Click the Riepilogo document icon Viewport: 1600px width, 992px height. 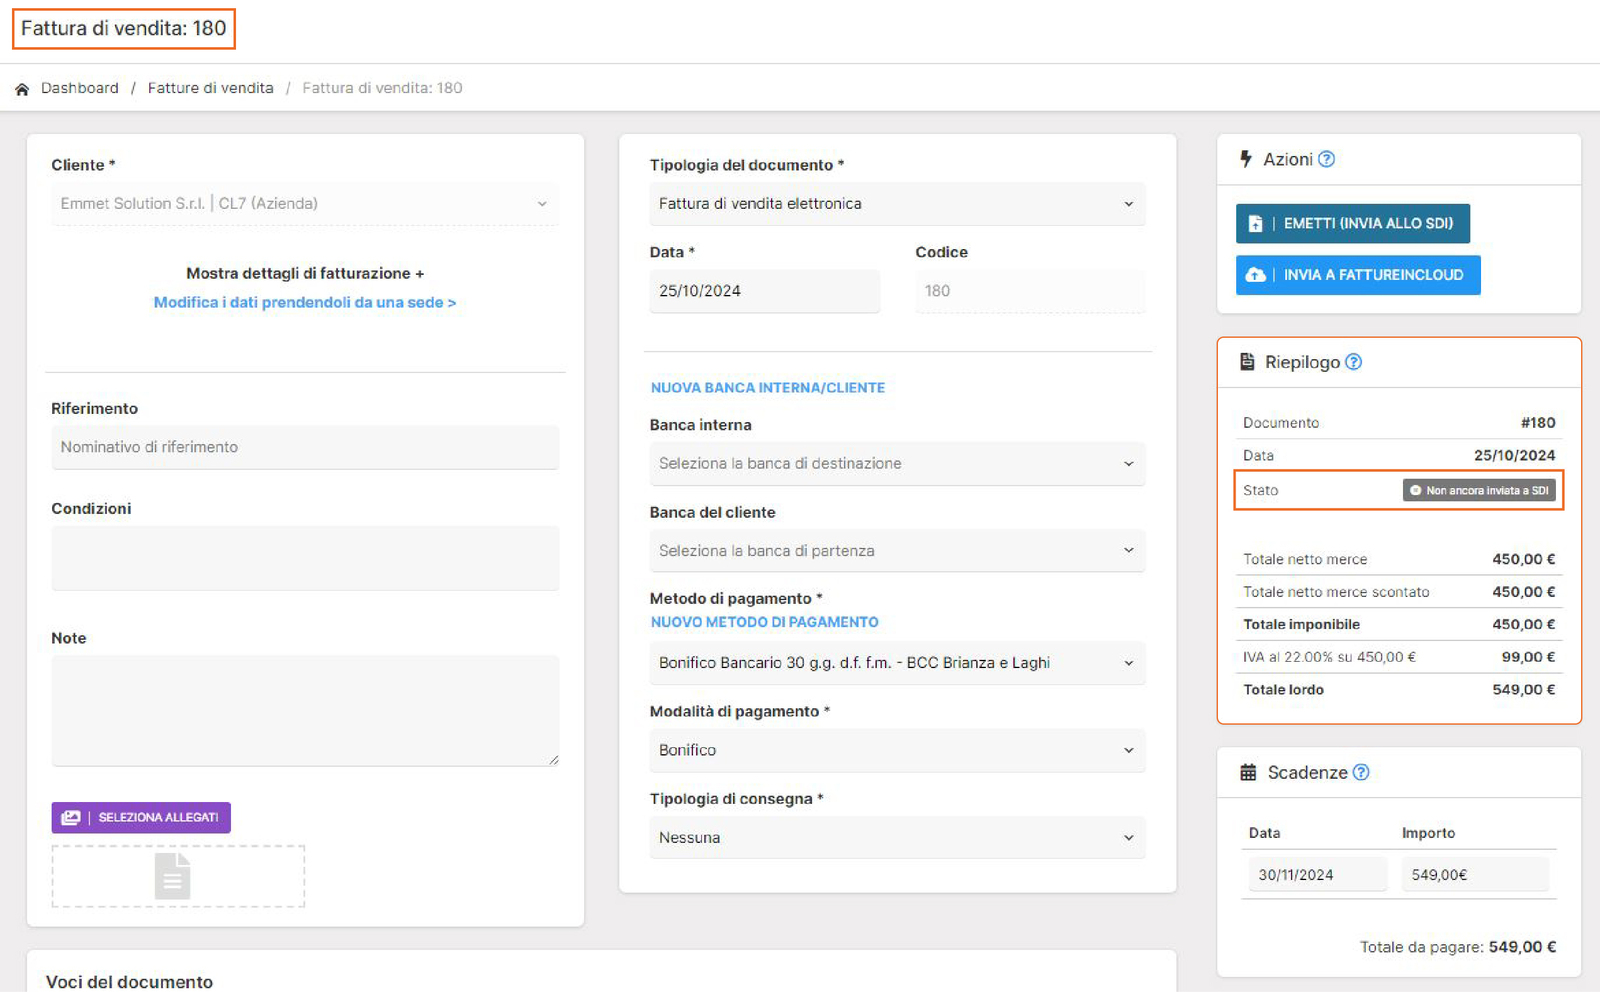(x=1247, y=362)
